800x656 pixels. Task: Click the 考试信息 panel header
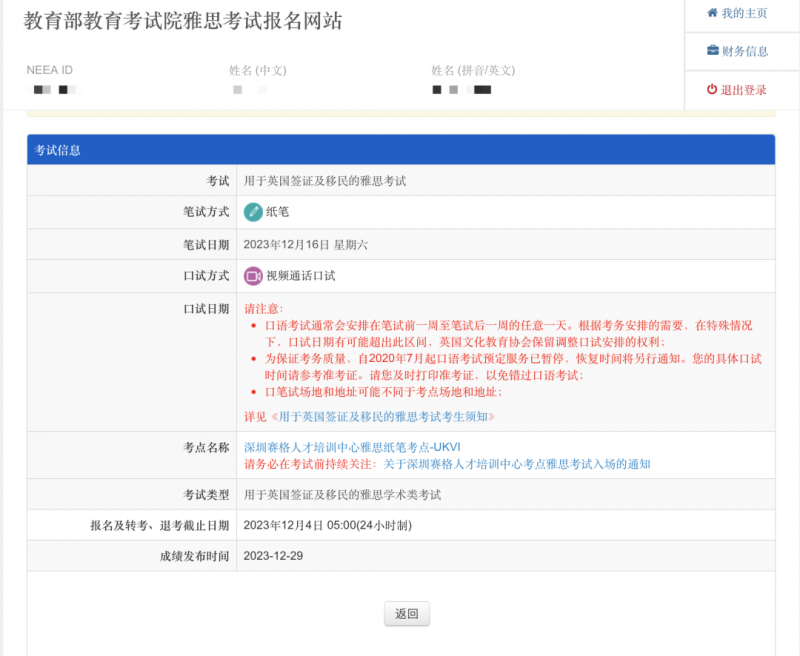pos(401,150)
